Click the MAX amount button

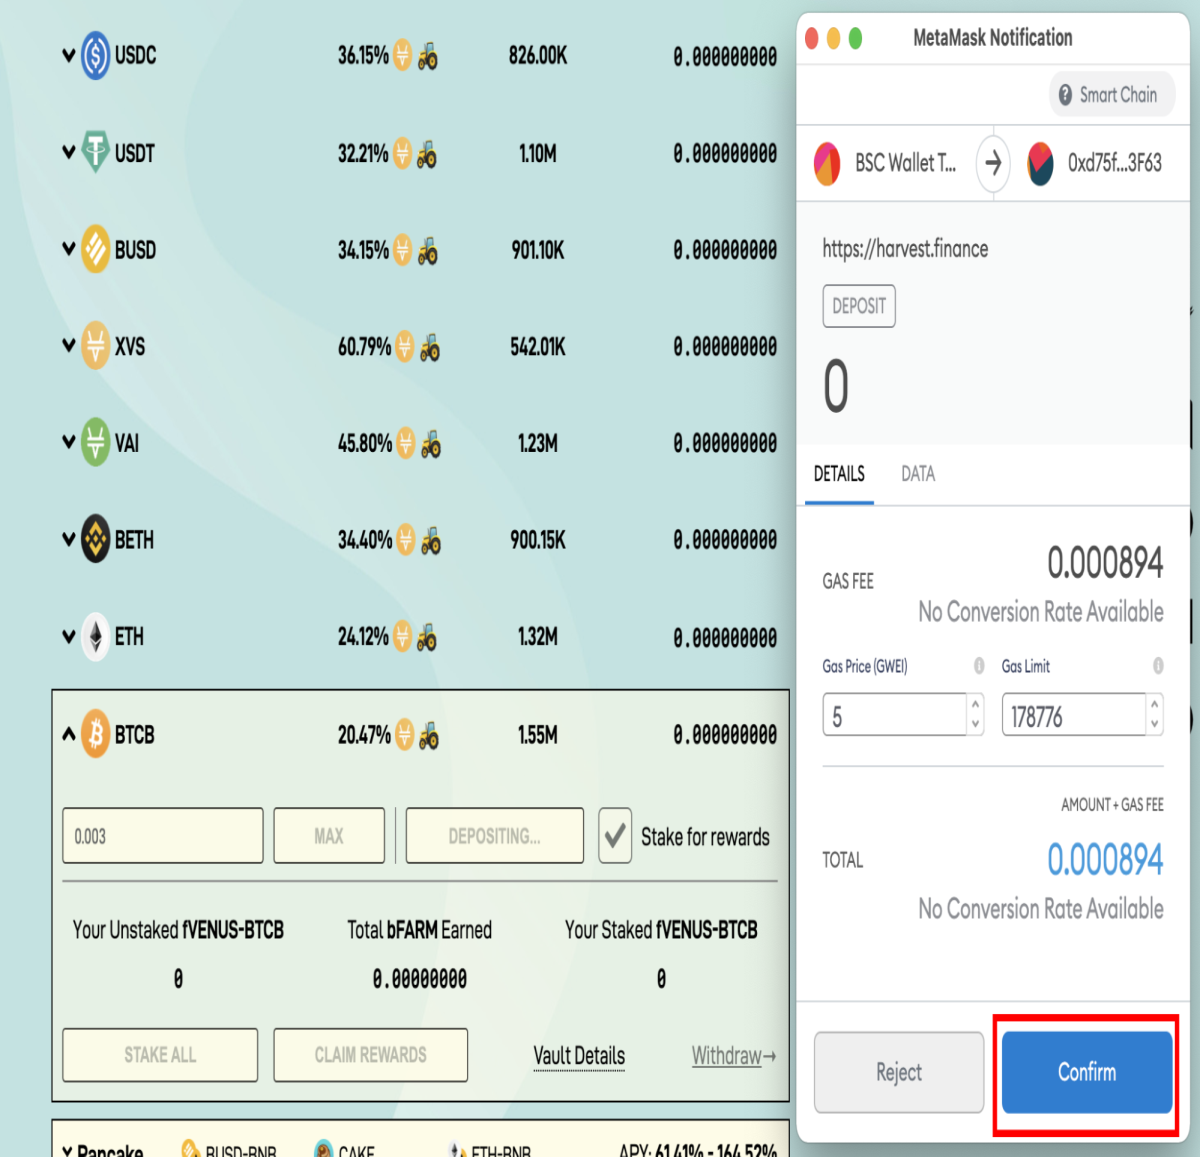tap(329, 836)
